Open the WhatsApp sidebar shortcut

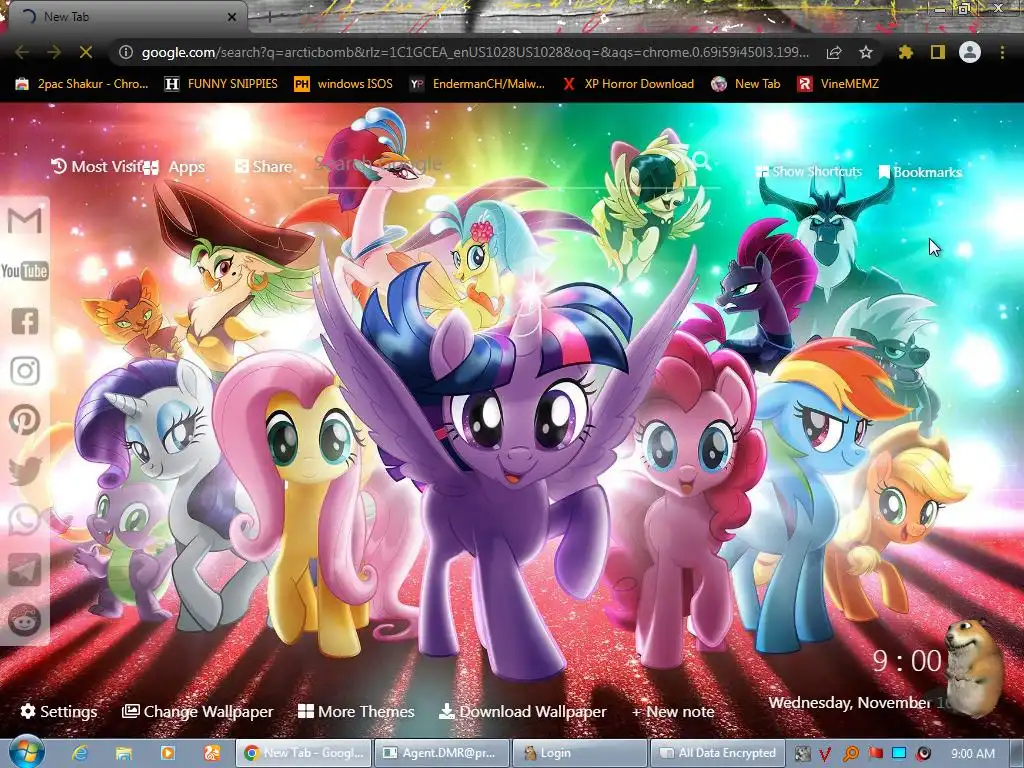(25, 520)
